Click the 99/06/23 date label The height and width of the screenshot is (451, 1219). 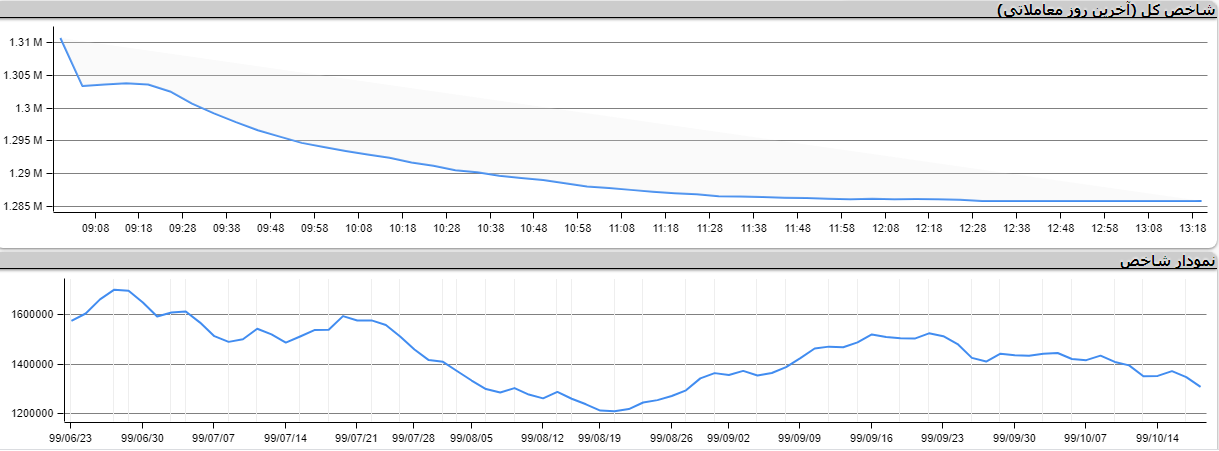pos(71,438)
